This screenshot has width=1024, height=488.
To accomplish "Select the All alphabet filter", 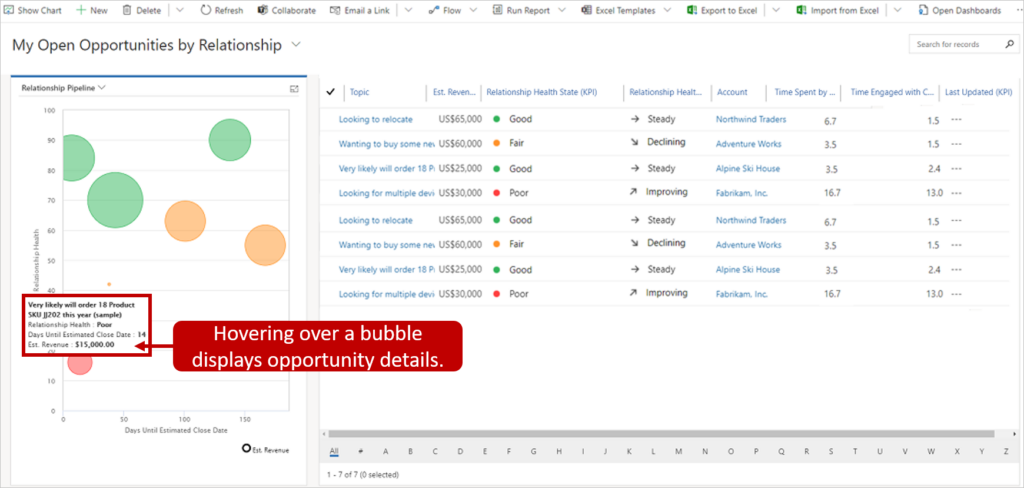I will pos(334,451).
